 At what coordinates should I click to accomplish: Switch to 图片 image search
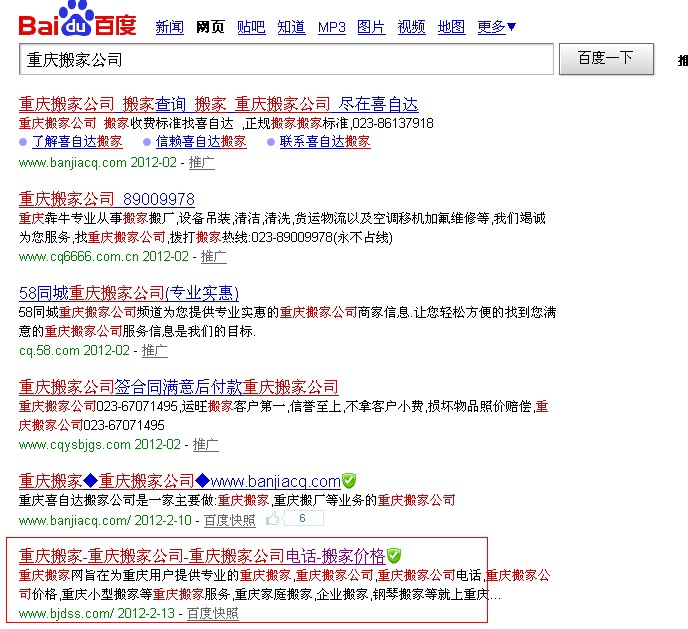371,27
